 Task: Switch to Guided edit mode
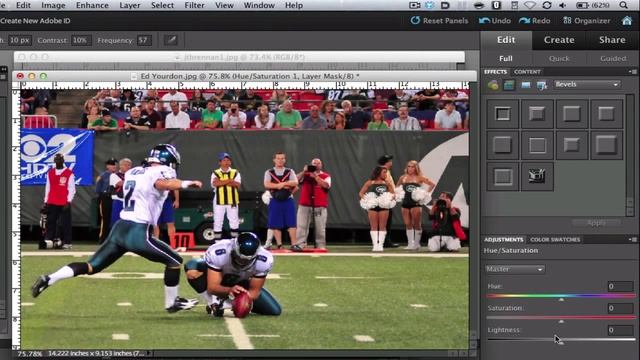click(x=613, y=58)
